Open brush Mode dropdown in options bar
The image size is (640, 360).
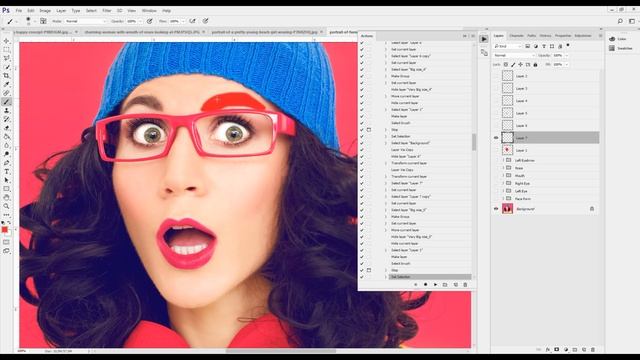86,21
